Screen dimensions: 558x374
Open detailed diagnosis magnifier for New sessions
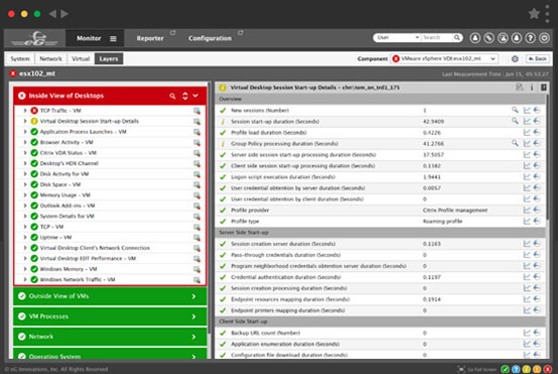[x=515, y=110]
